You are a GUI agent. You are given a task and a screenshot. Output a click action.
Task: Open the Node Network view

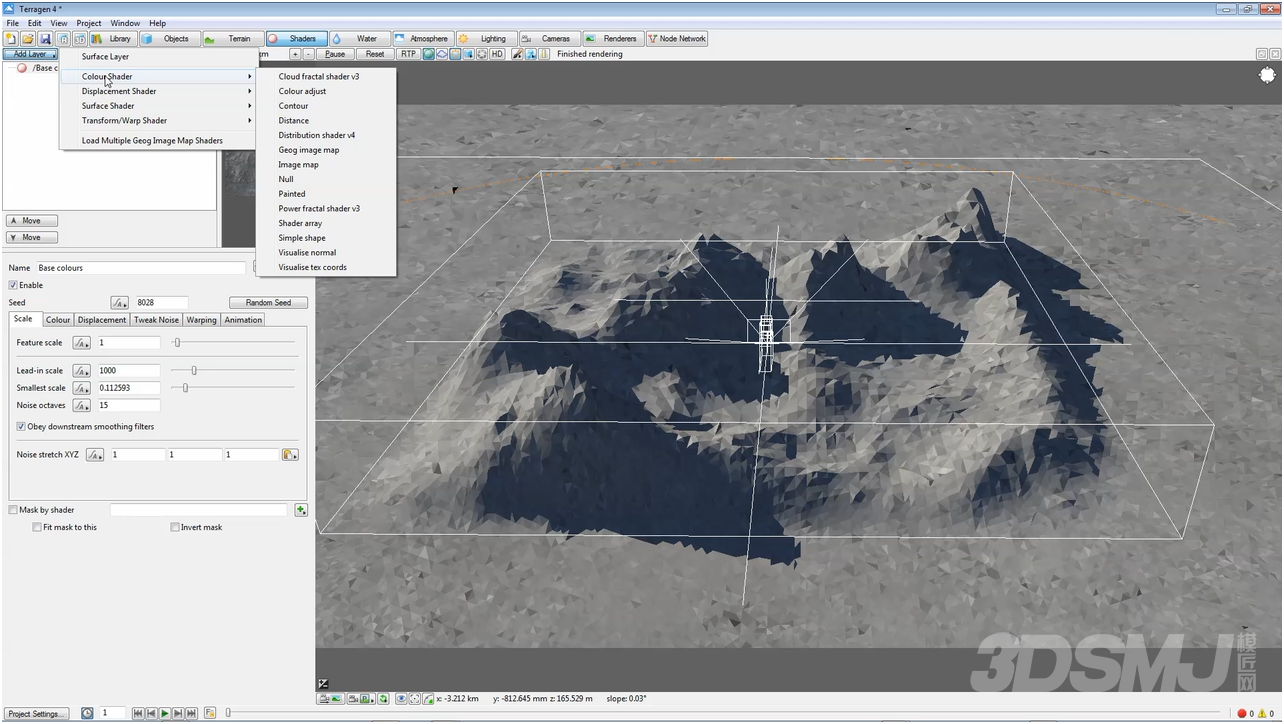coord(677,39)
